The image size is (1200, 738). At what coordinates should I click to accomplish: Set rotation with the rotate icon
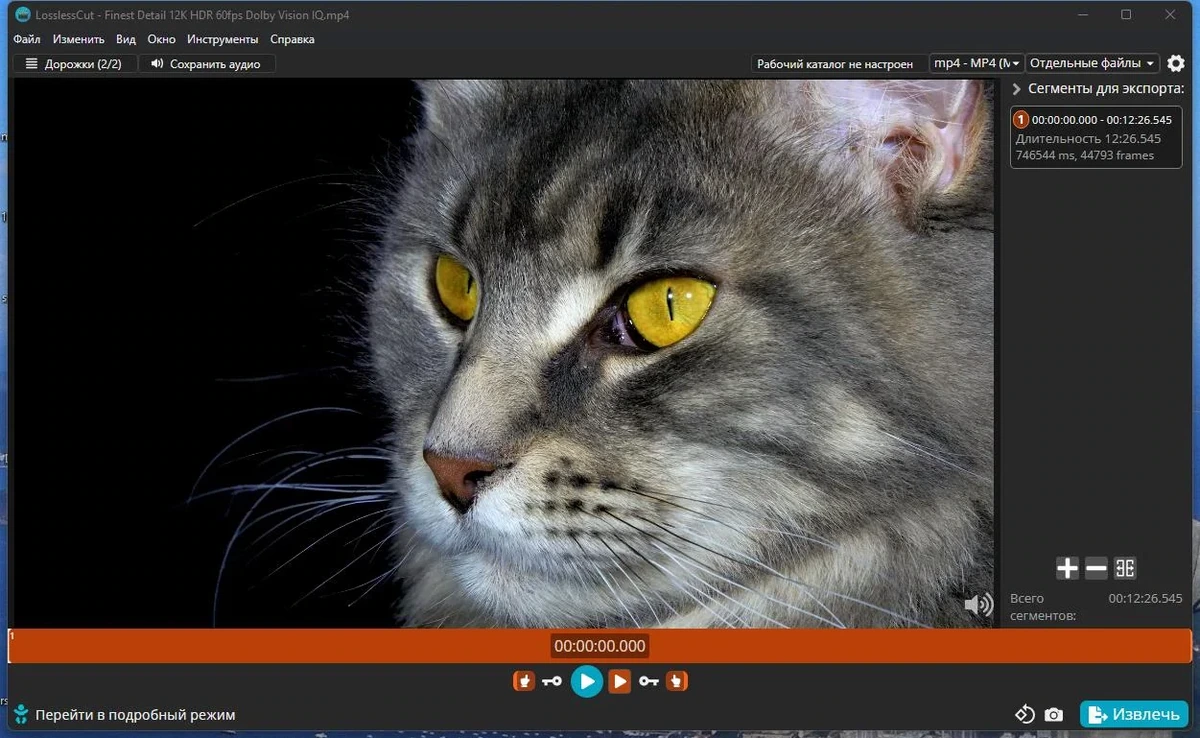tap(1024, 714)
